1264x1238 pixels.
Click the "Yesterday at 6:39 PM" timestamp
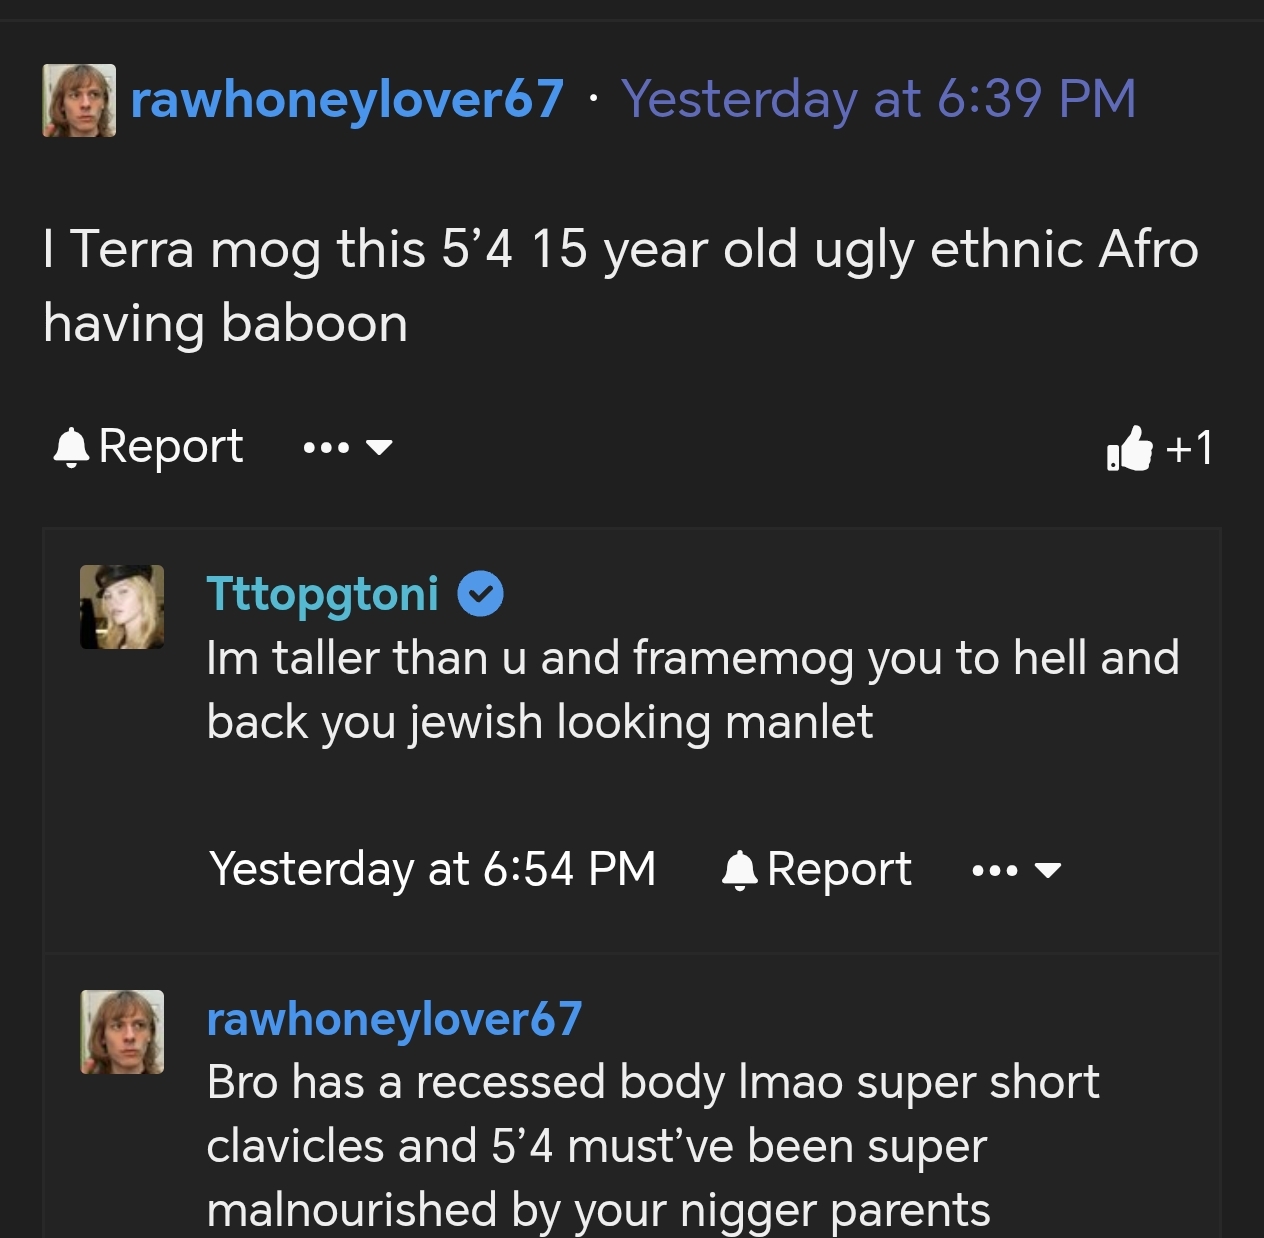[878, 100]
